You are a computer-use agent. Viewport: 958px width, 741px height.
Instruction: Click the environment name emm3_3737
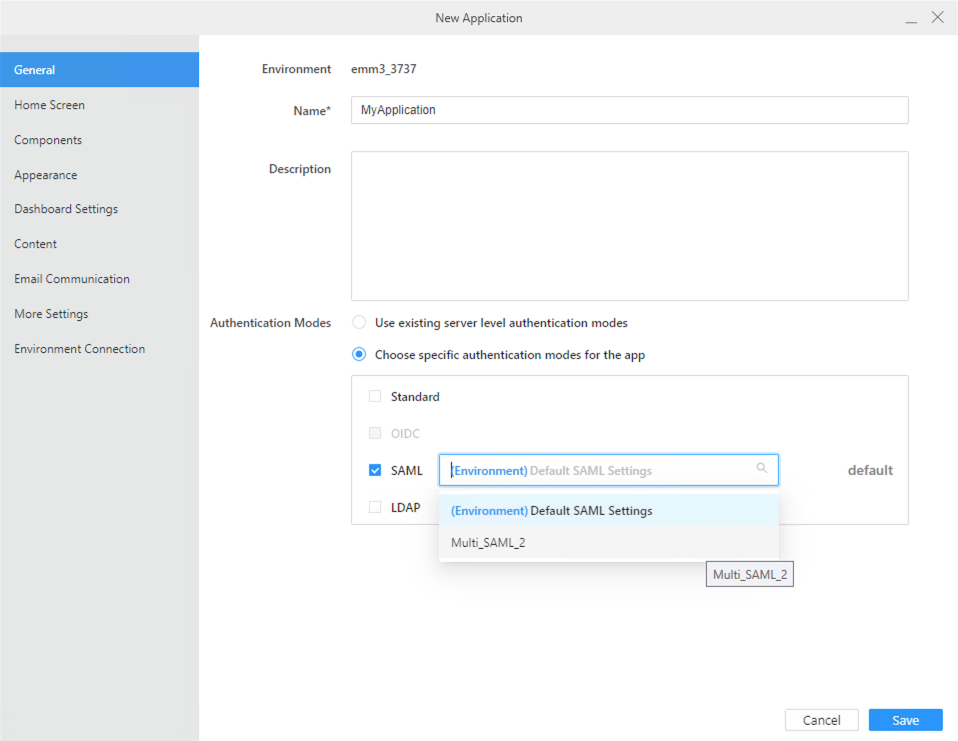pos(384,69)
